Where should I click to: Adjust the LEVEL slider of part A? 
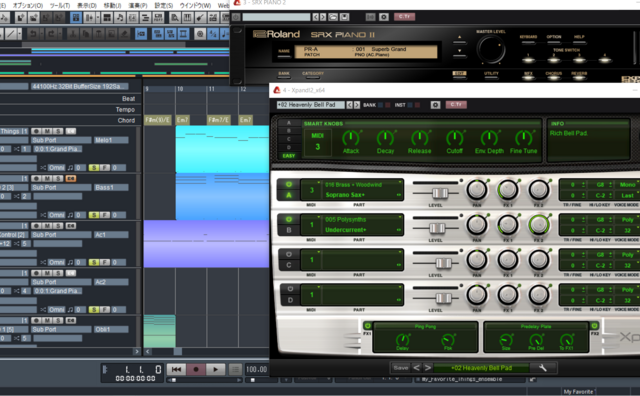point(440,193)
